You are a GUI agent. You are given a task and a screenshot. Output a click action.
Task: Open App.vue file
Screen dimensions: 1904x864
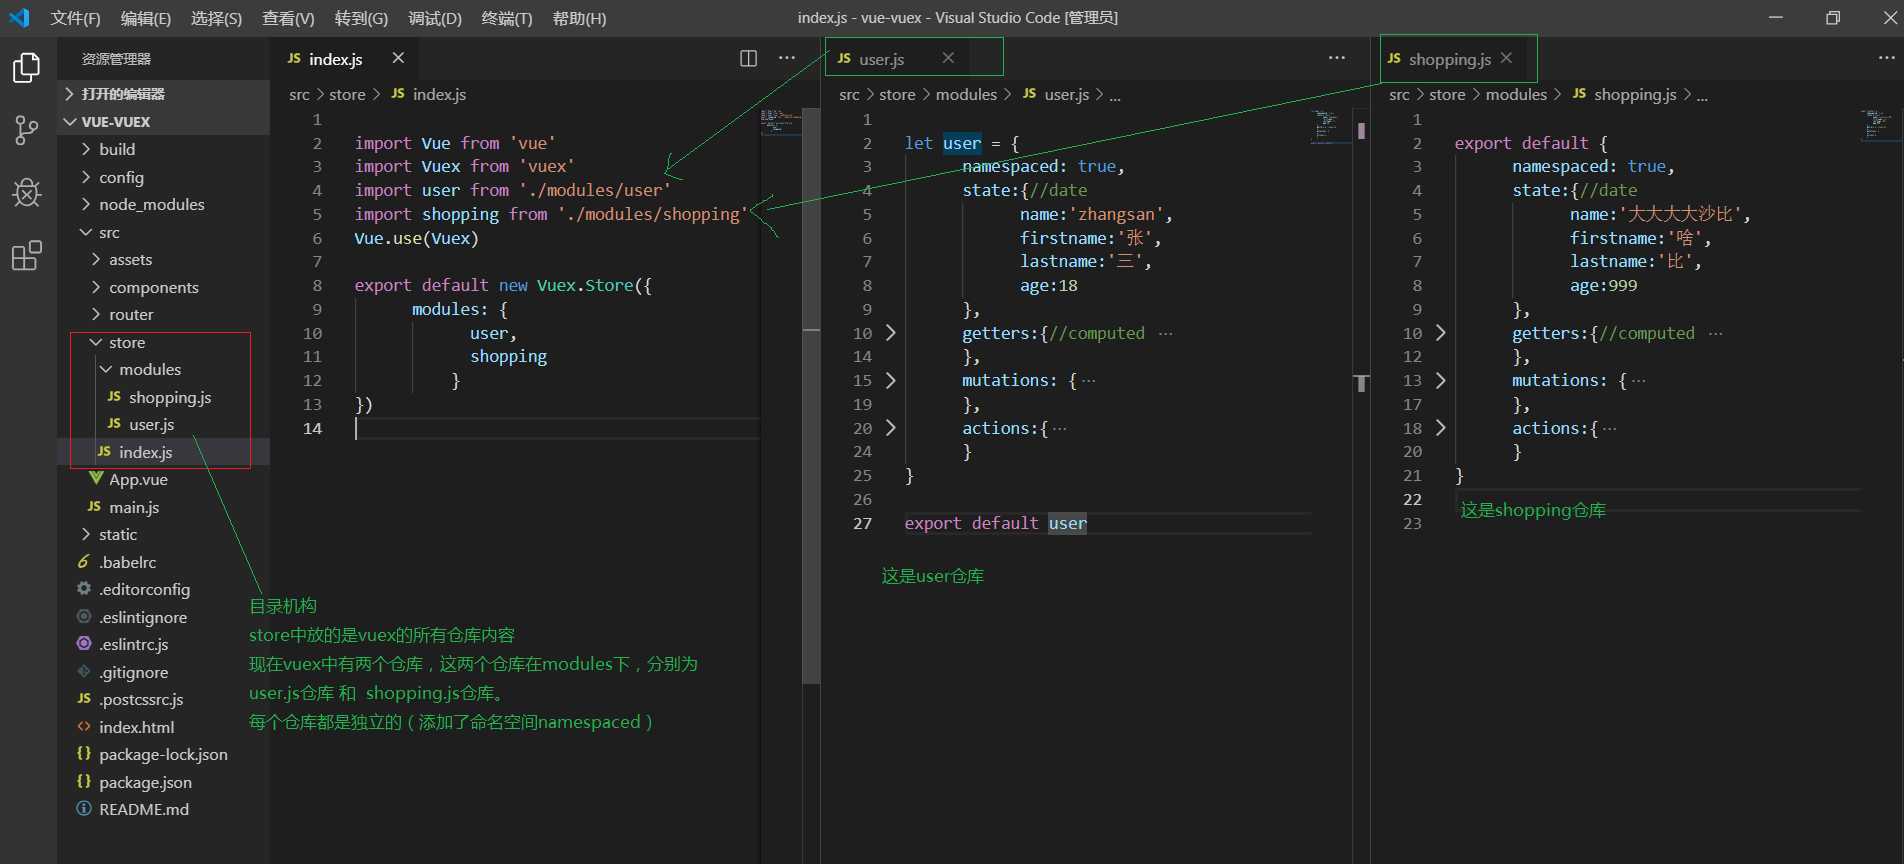pos(164,479)
